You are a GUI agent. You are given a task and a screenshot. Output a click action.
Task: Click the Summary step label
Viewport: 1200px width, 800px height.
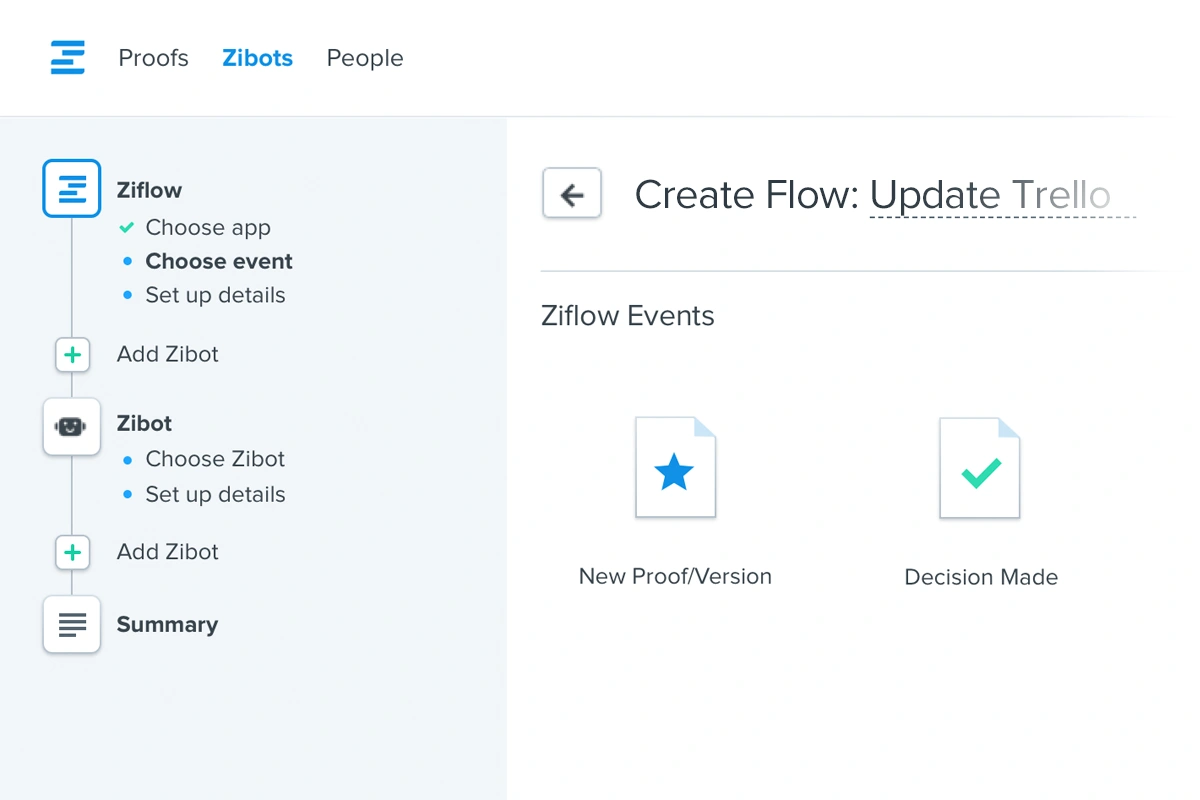(x=167, y=625)
